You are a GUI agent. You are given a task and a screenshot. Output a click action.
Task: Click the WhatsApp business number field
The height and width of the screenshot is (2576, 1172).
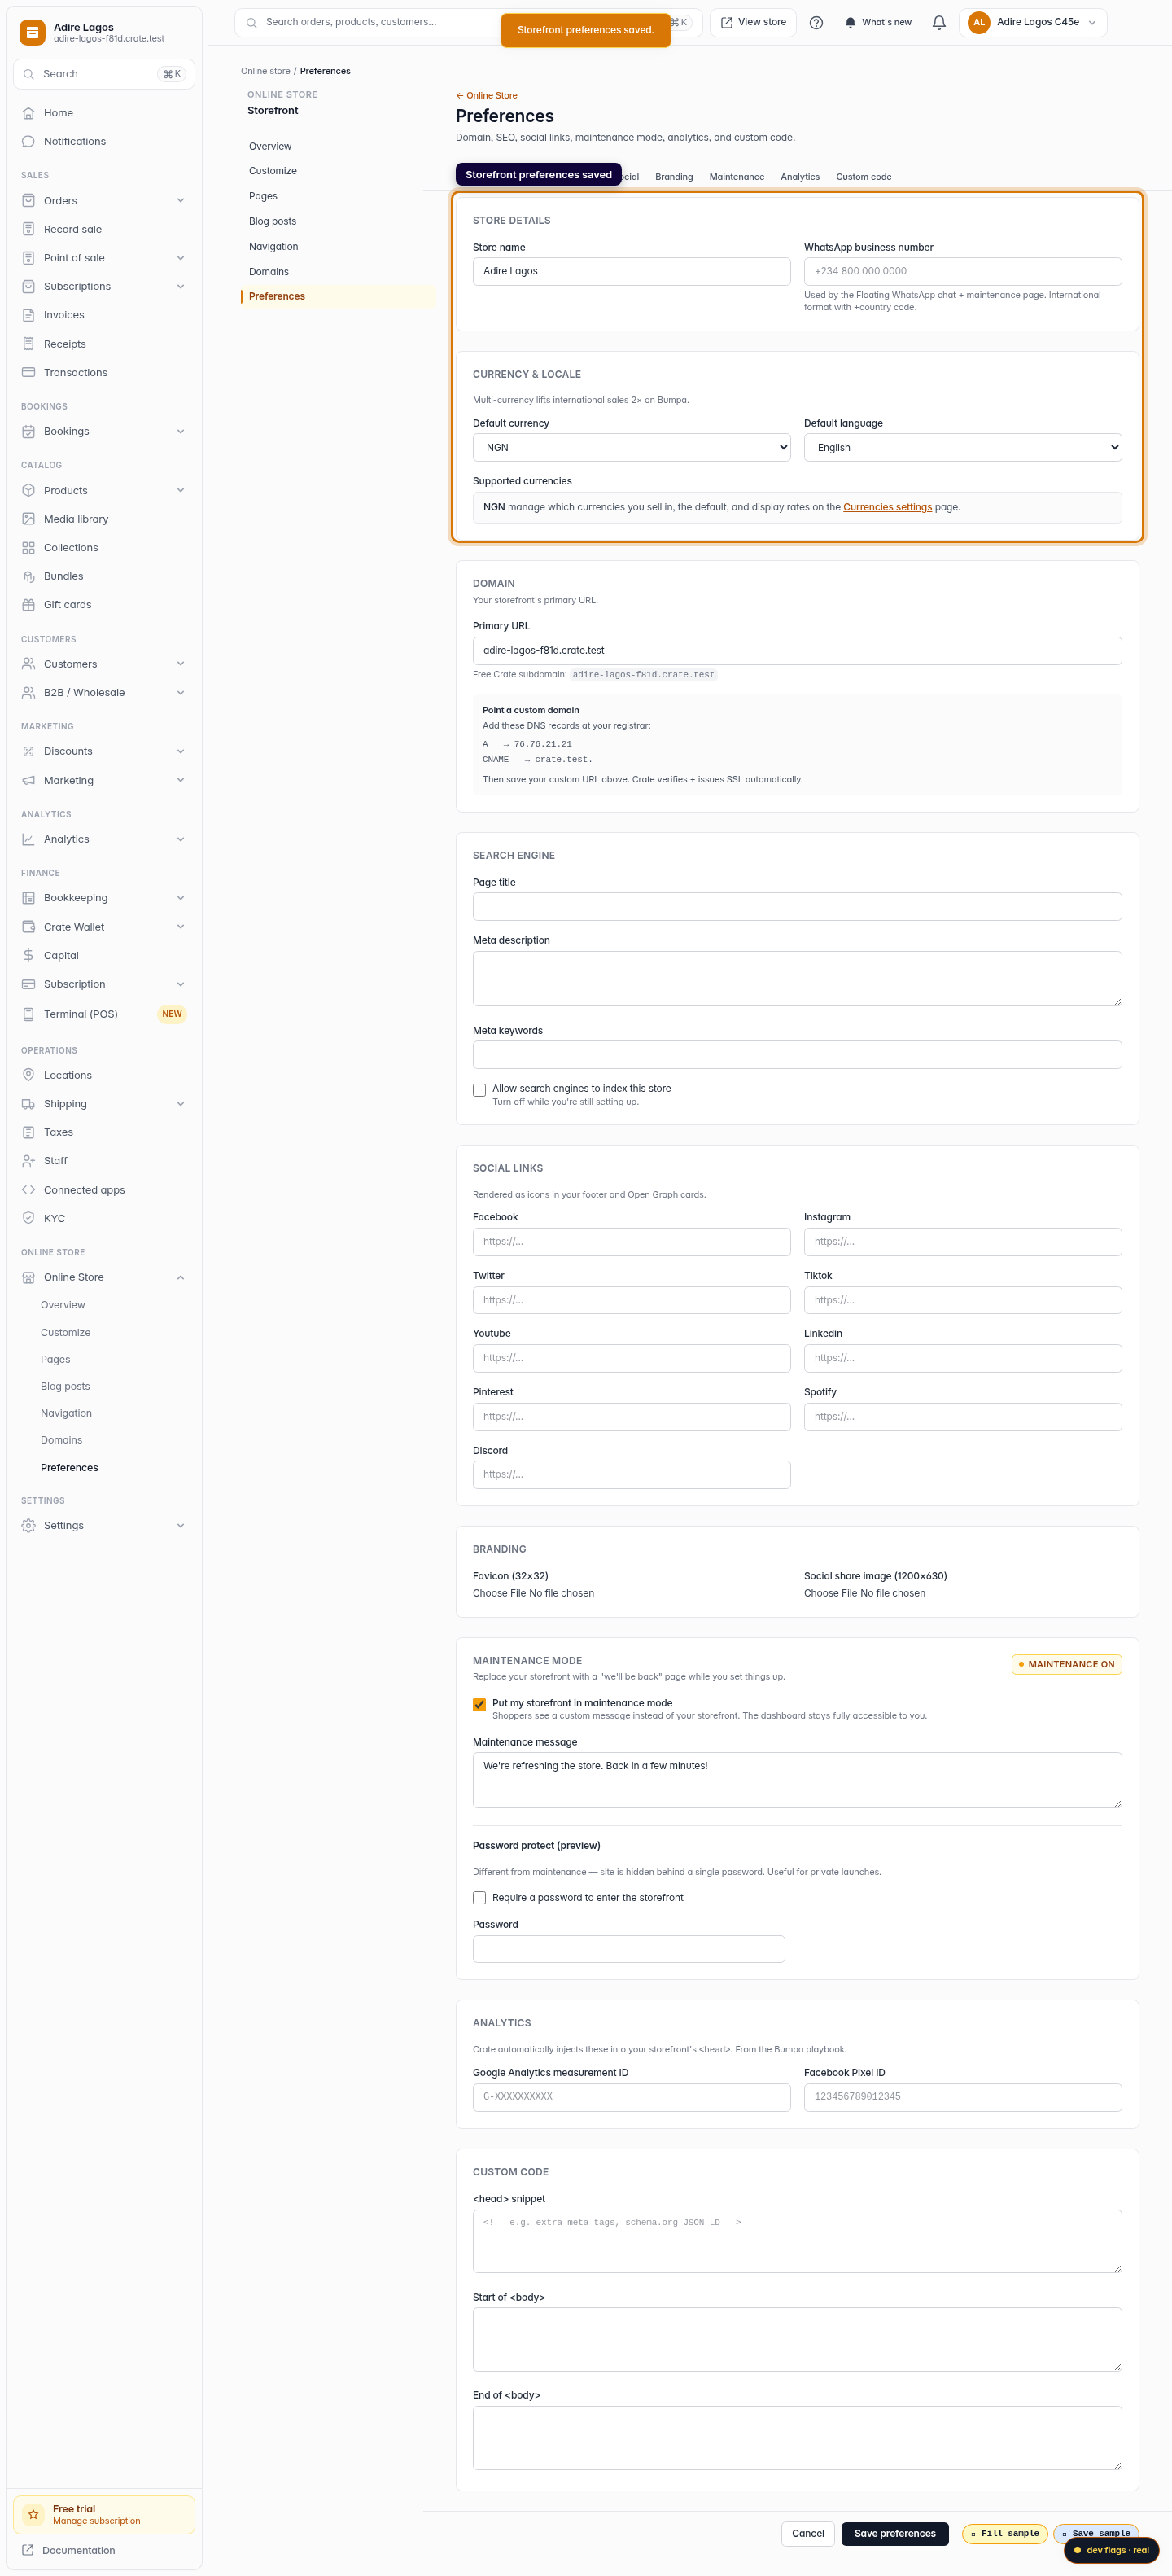coord(963,271)
